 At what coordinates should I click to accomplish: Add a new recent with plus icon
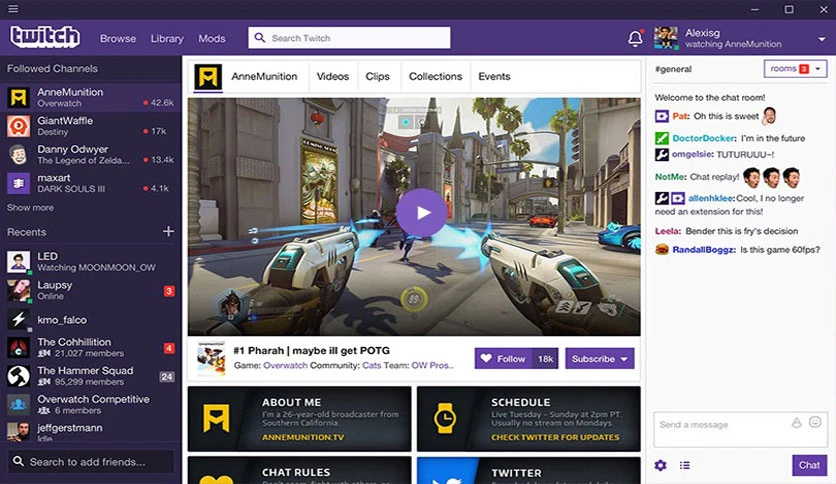168,231
